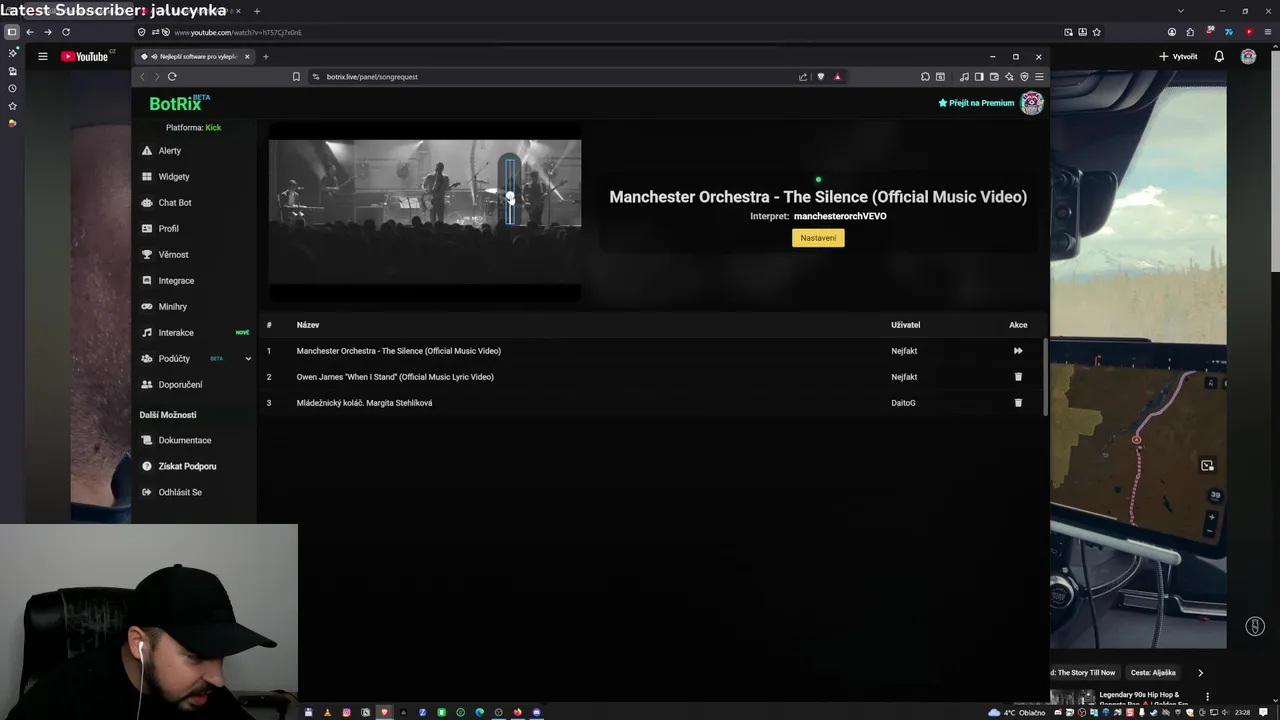Delete the Mládežnický koláč song request

click(1018, 403)
